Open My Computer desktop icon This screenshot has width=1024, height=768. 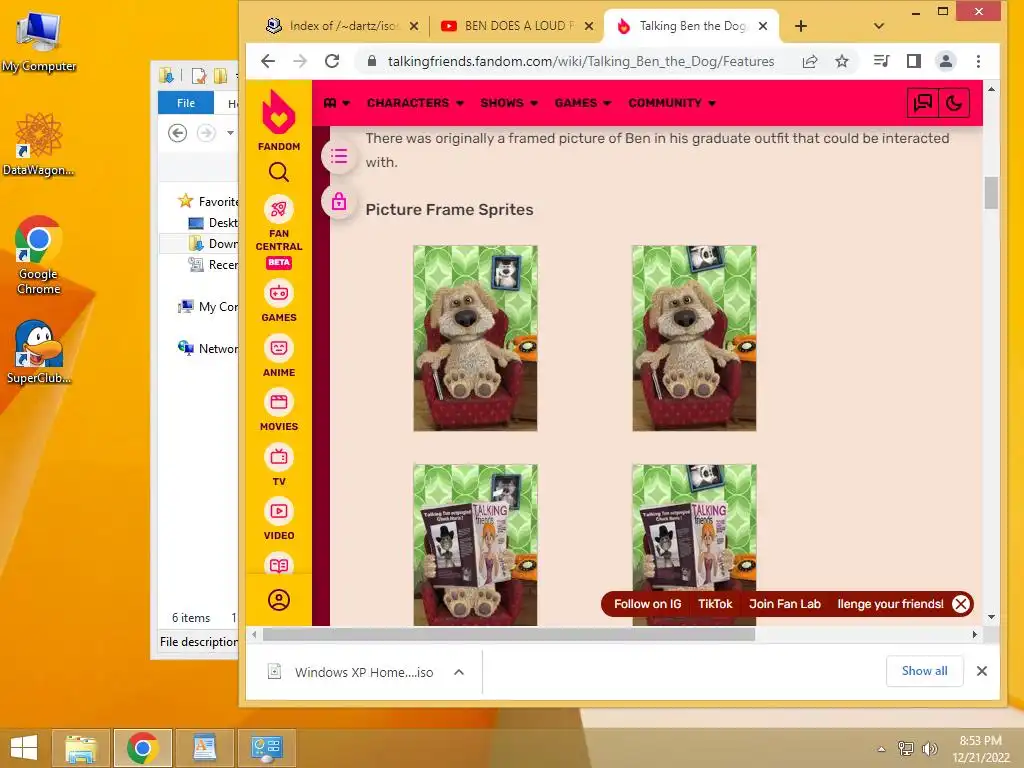coord(39,42)
